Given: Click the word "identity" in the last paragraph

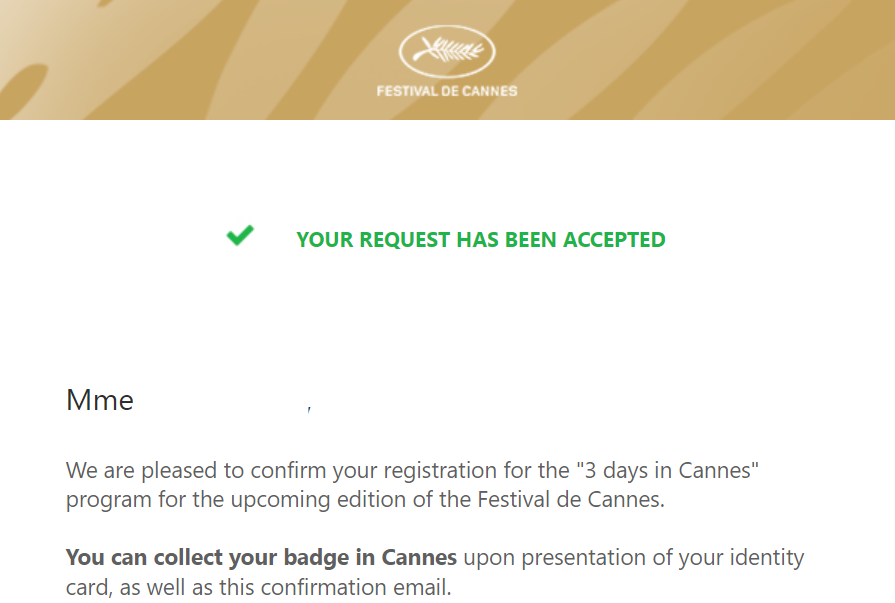Looking at the screenshot, I should pyautogui.click(x=768, y=557).
